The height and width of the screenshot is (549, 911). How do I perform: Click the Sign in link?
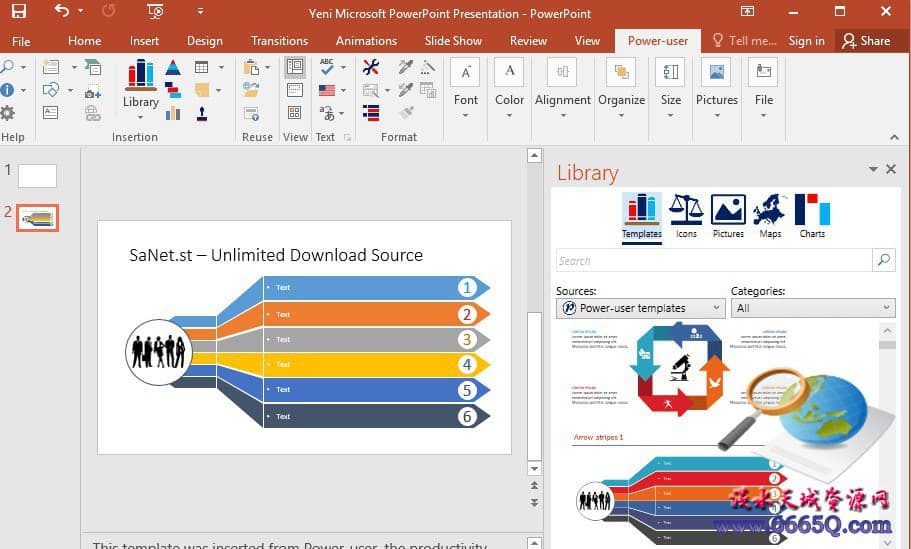(x=806, y=41)
